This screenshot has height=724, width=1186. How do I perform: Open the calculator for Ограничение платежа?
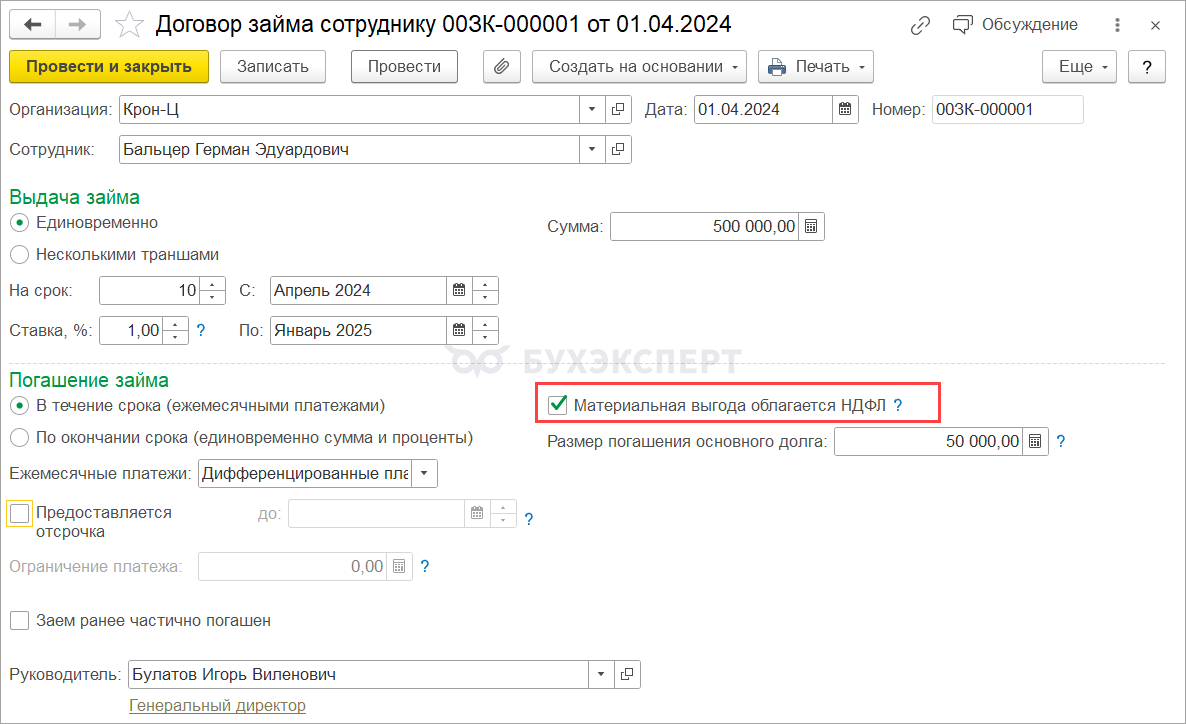(399, 567)
